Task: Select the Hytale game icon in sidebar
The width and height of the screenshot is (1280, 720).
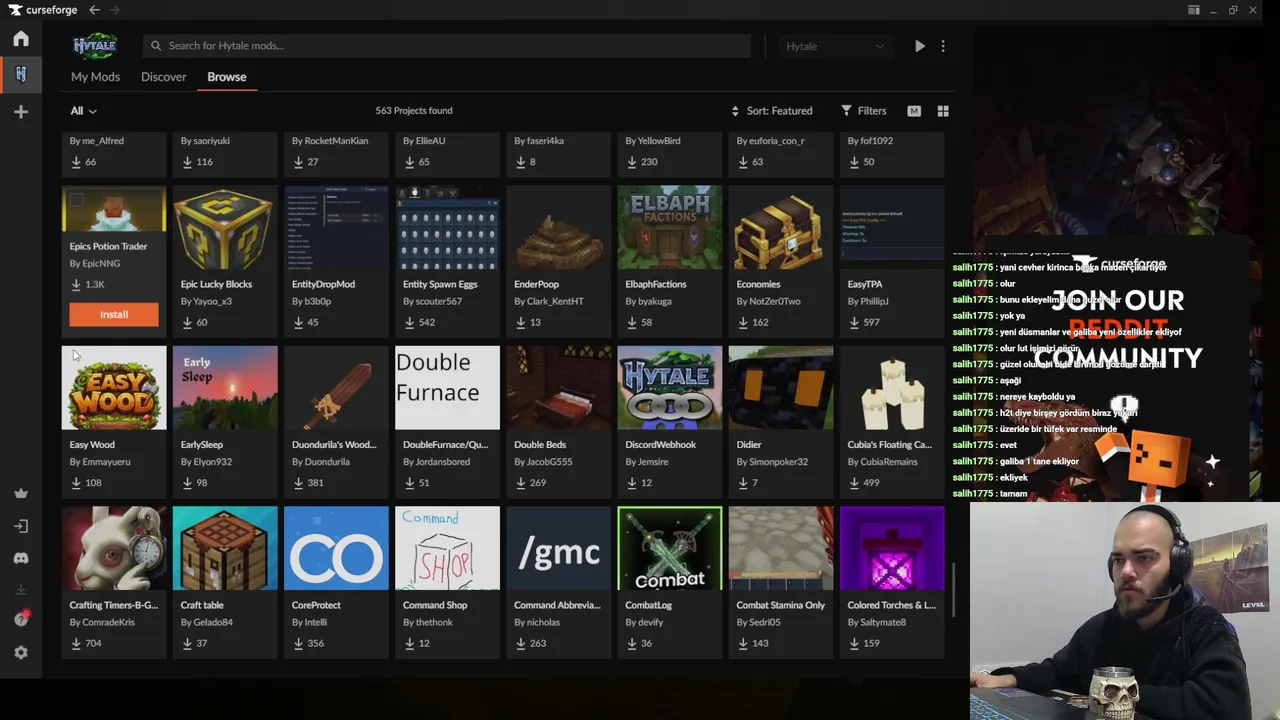Action: (21, 74)
